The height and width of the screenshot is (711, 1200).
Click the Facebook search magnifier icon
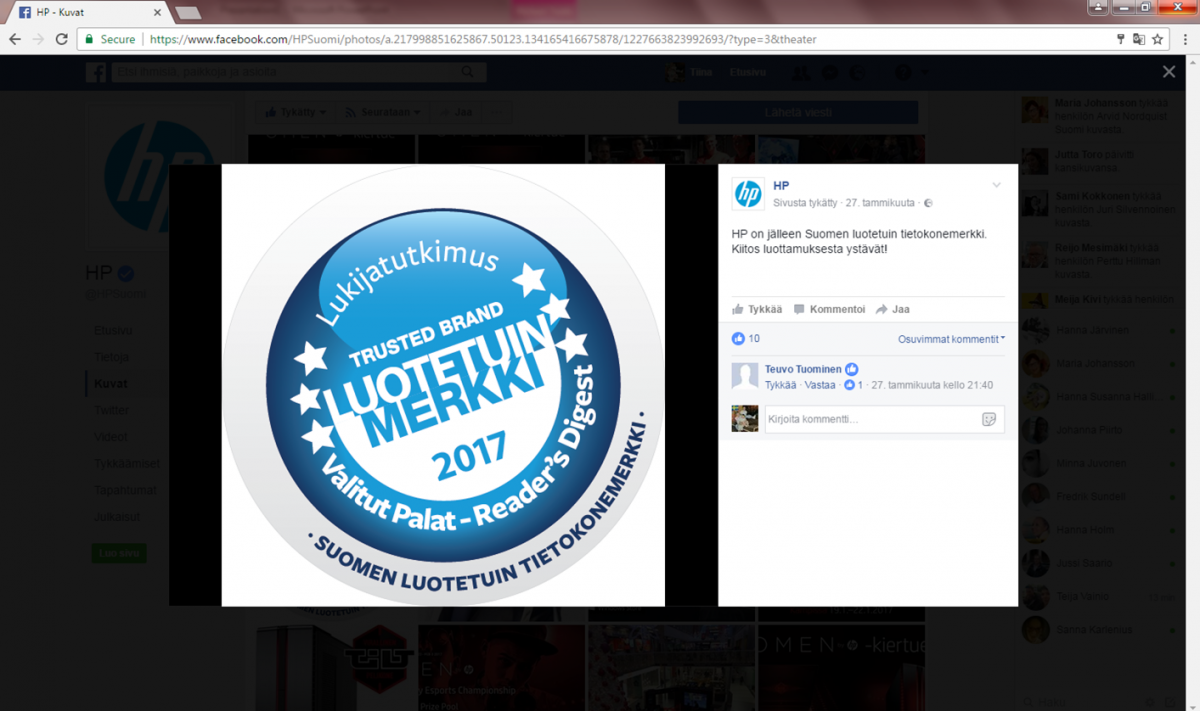coord(468,72)
